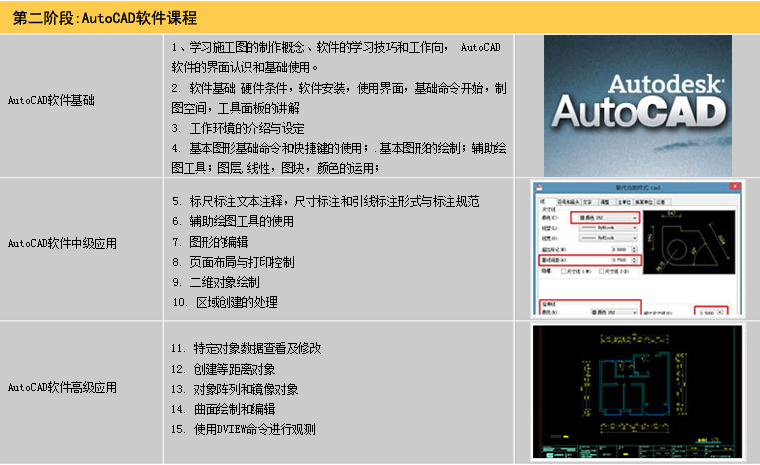Click the app icon in dialog title bar
This screenshot has width=760, height=465.
point(539,188)
